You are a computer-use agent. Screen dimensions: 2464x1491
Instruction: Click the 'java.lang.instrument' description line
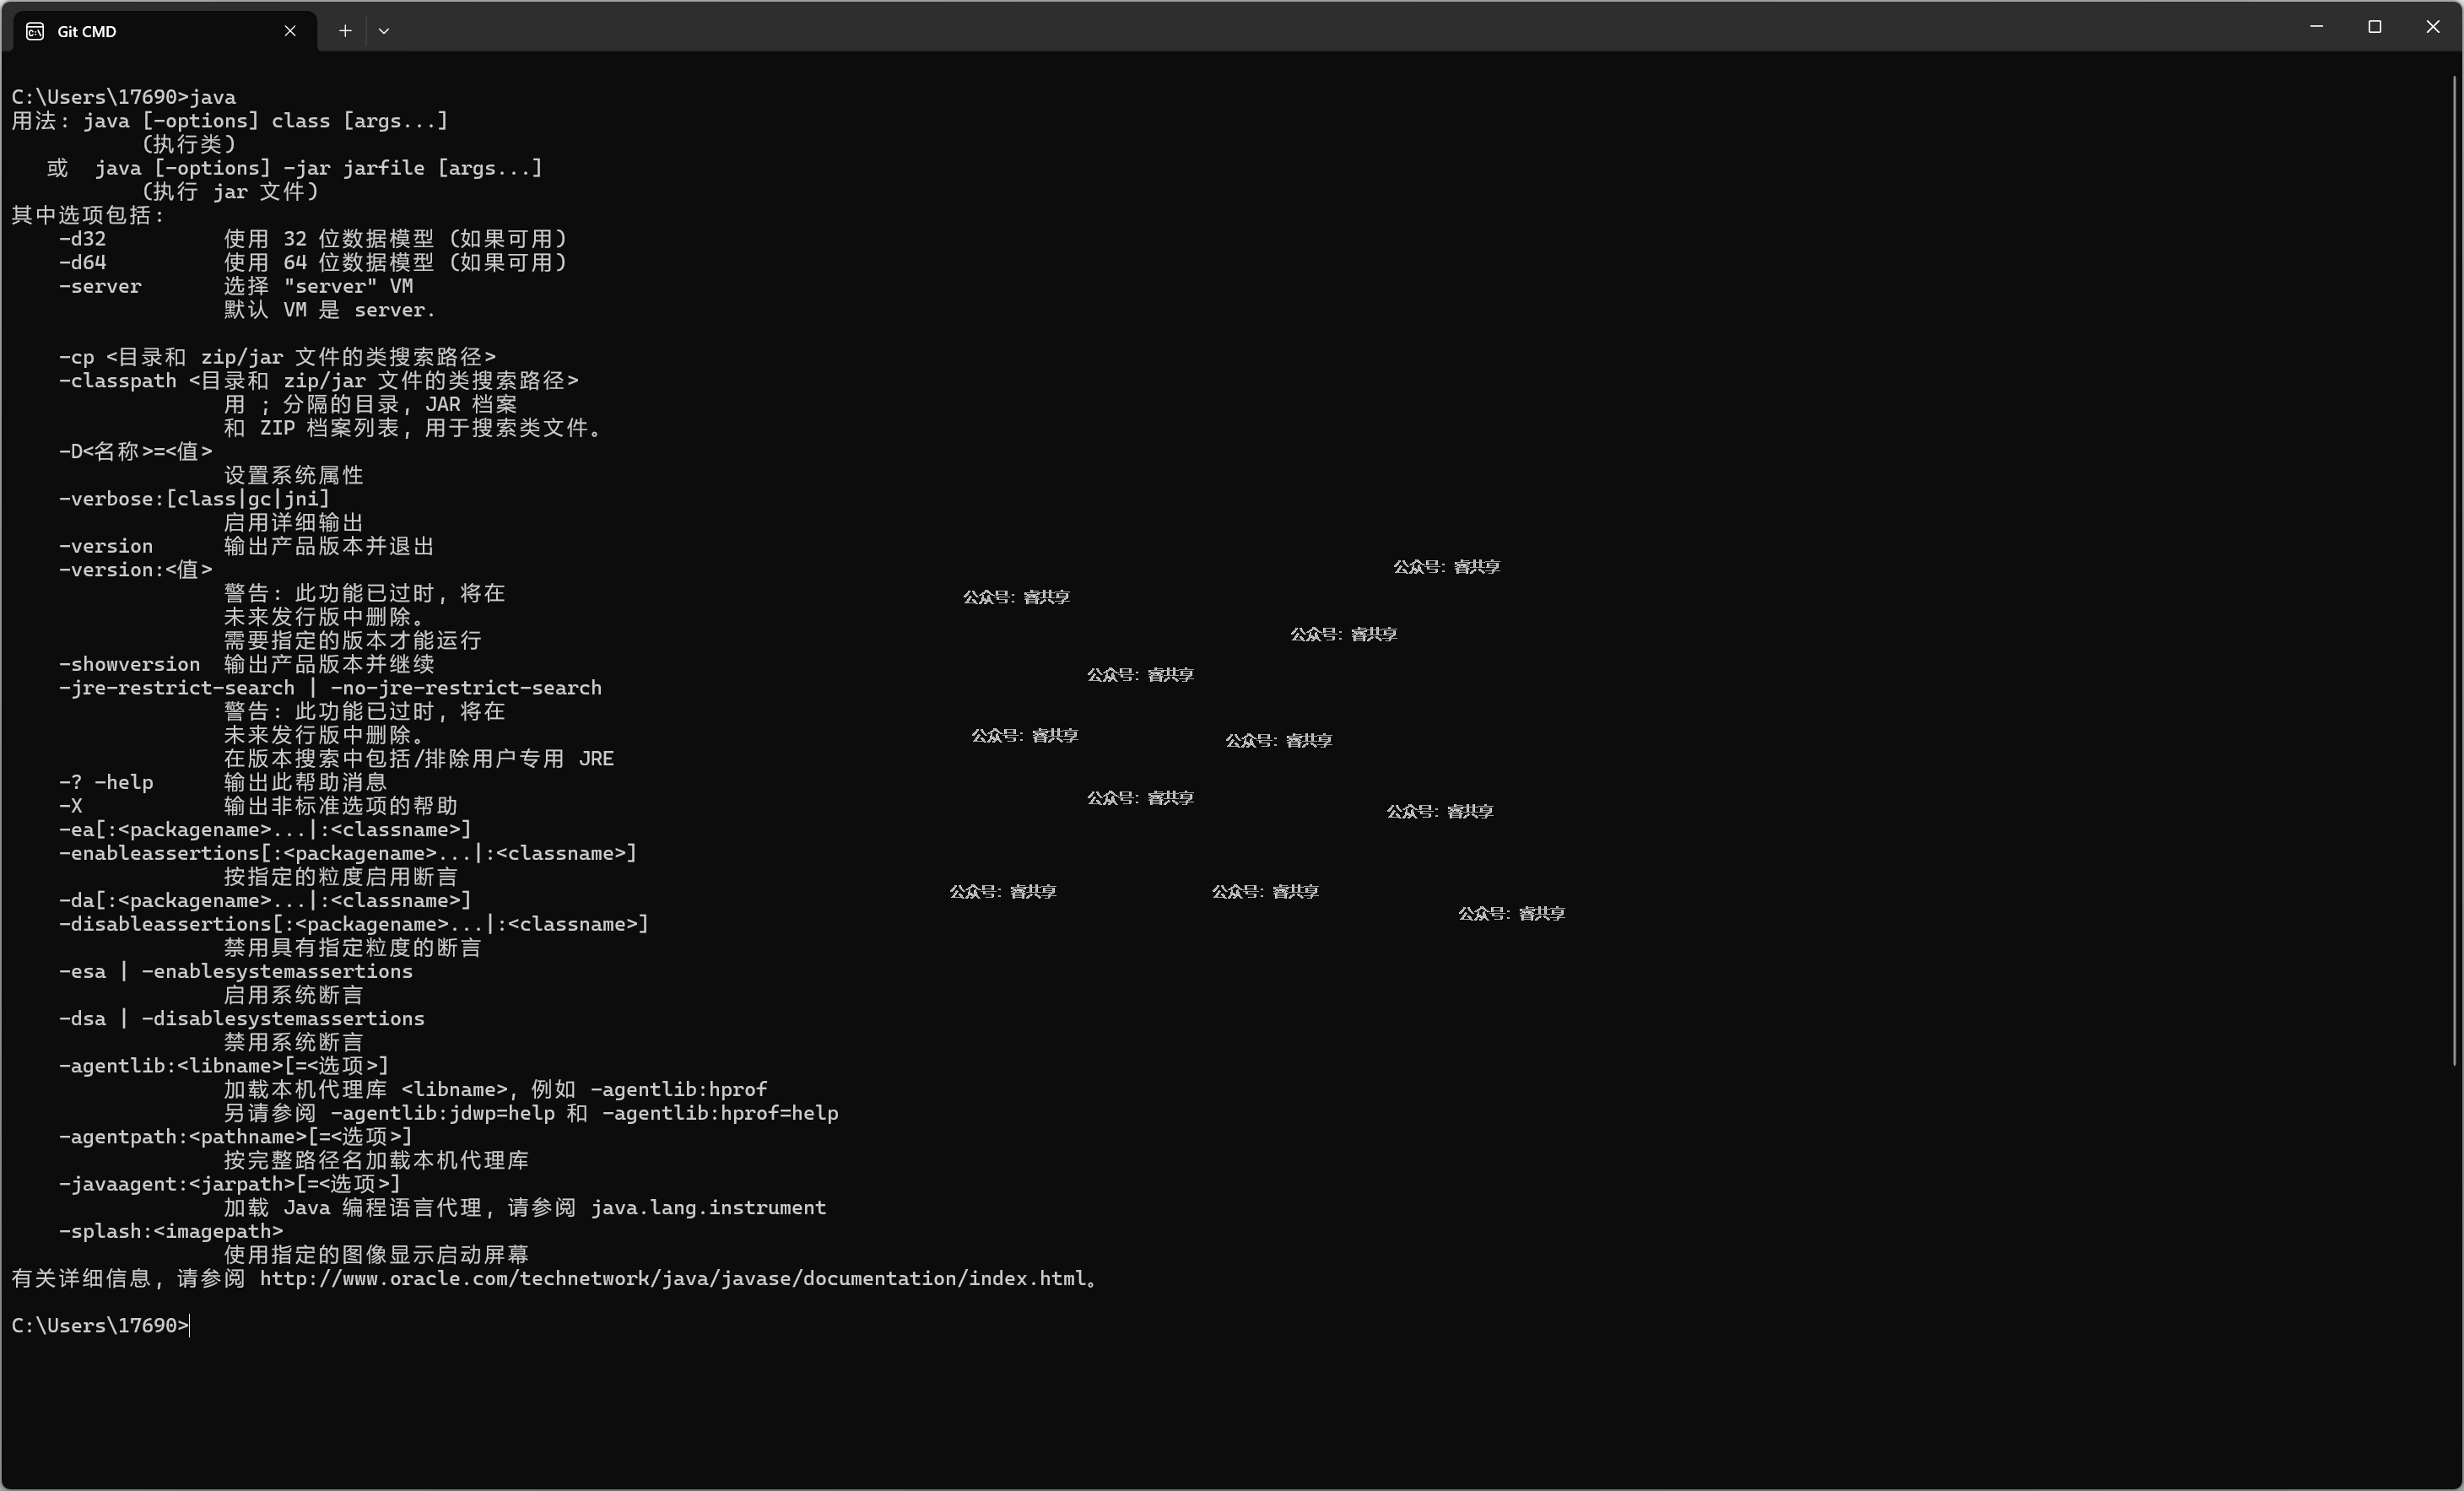pyautogui.click(x=525, y=1208)
